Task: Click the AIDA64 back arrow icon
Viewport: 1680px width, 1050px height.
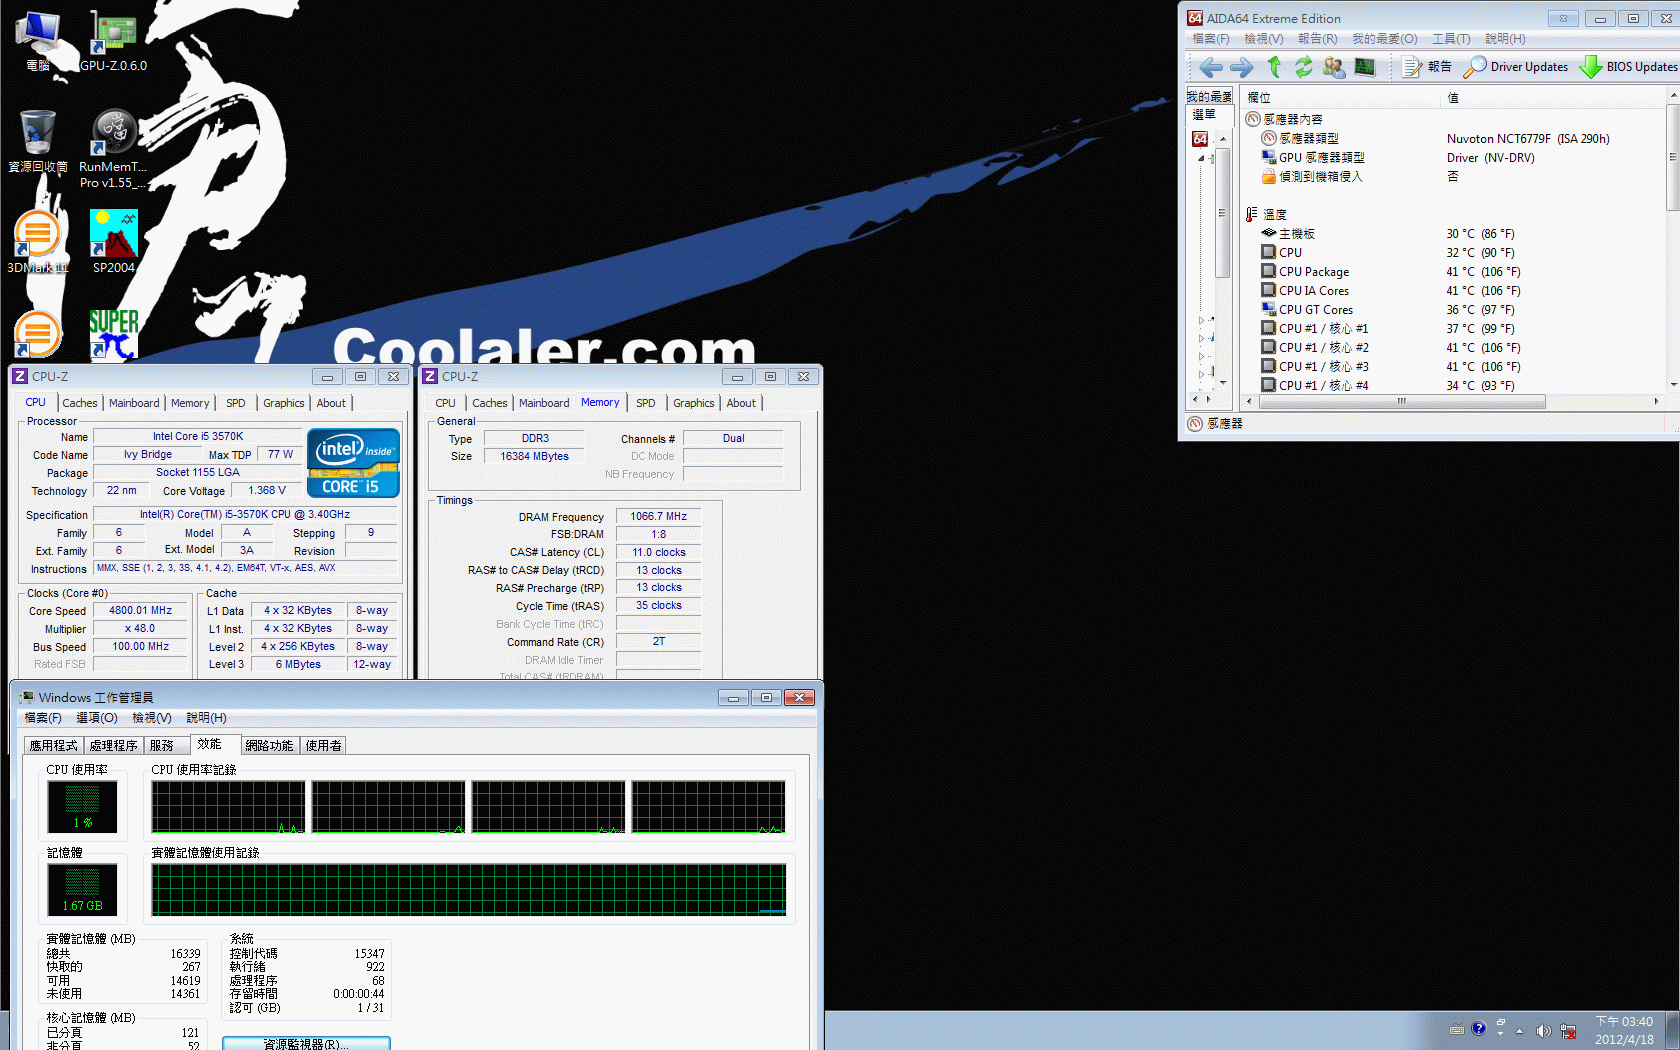Action: pos(1211,67)
